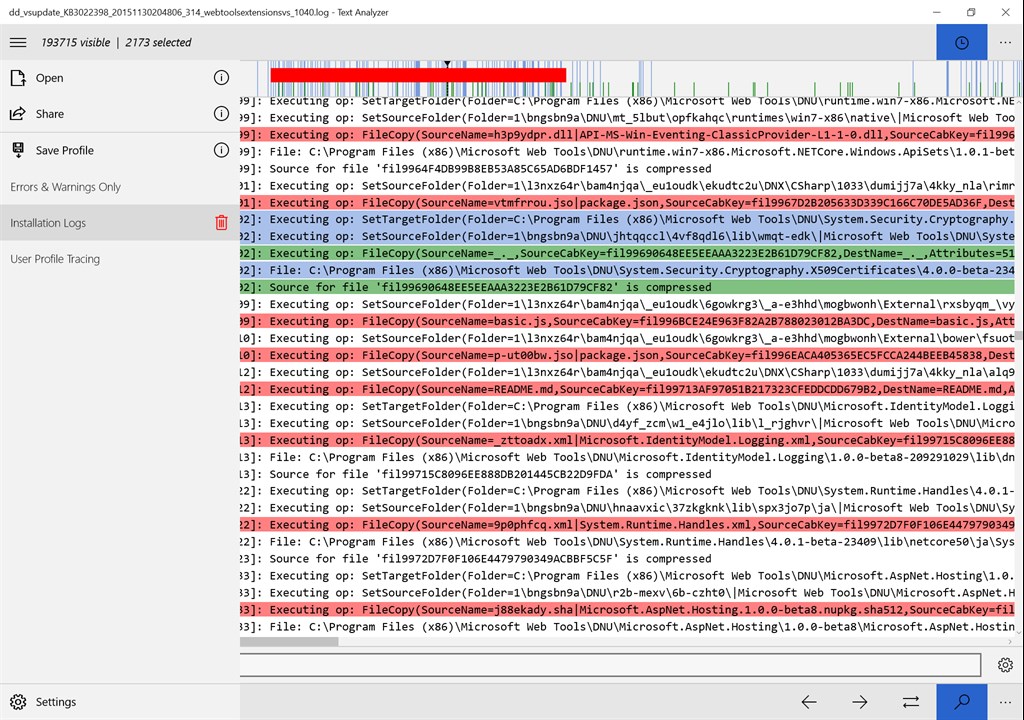Show info for the Open command
1024x720 pixels.
221,78
